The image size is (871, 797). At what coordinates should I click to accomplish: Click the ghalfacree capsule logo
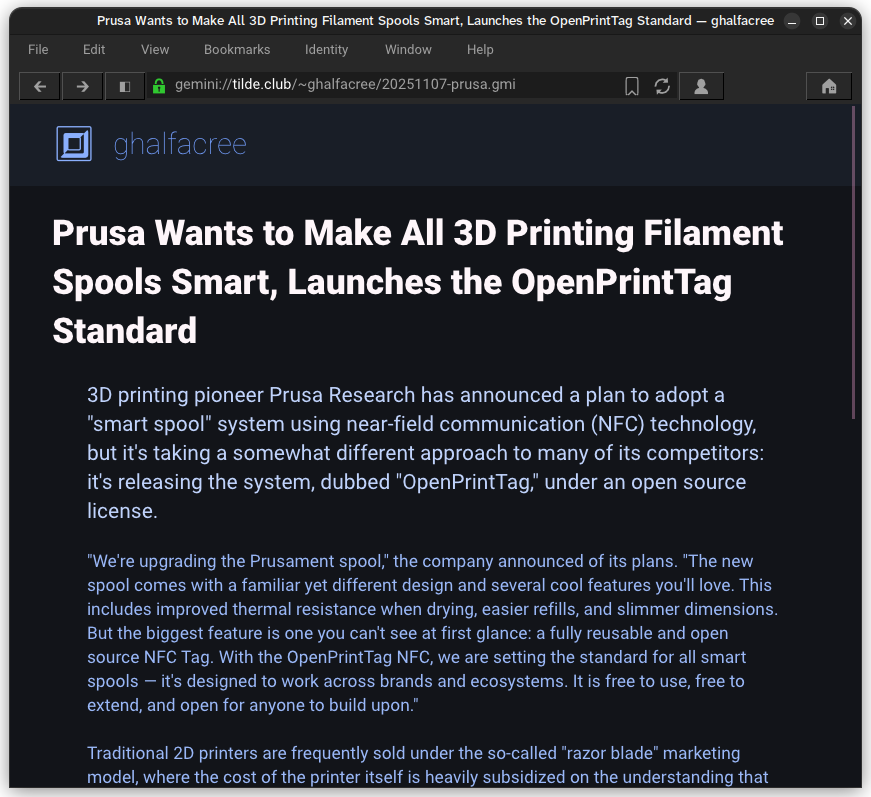(x=74, y=143)
